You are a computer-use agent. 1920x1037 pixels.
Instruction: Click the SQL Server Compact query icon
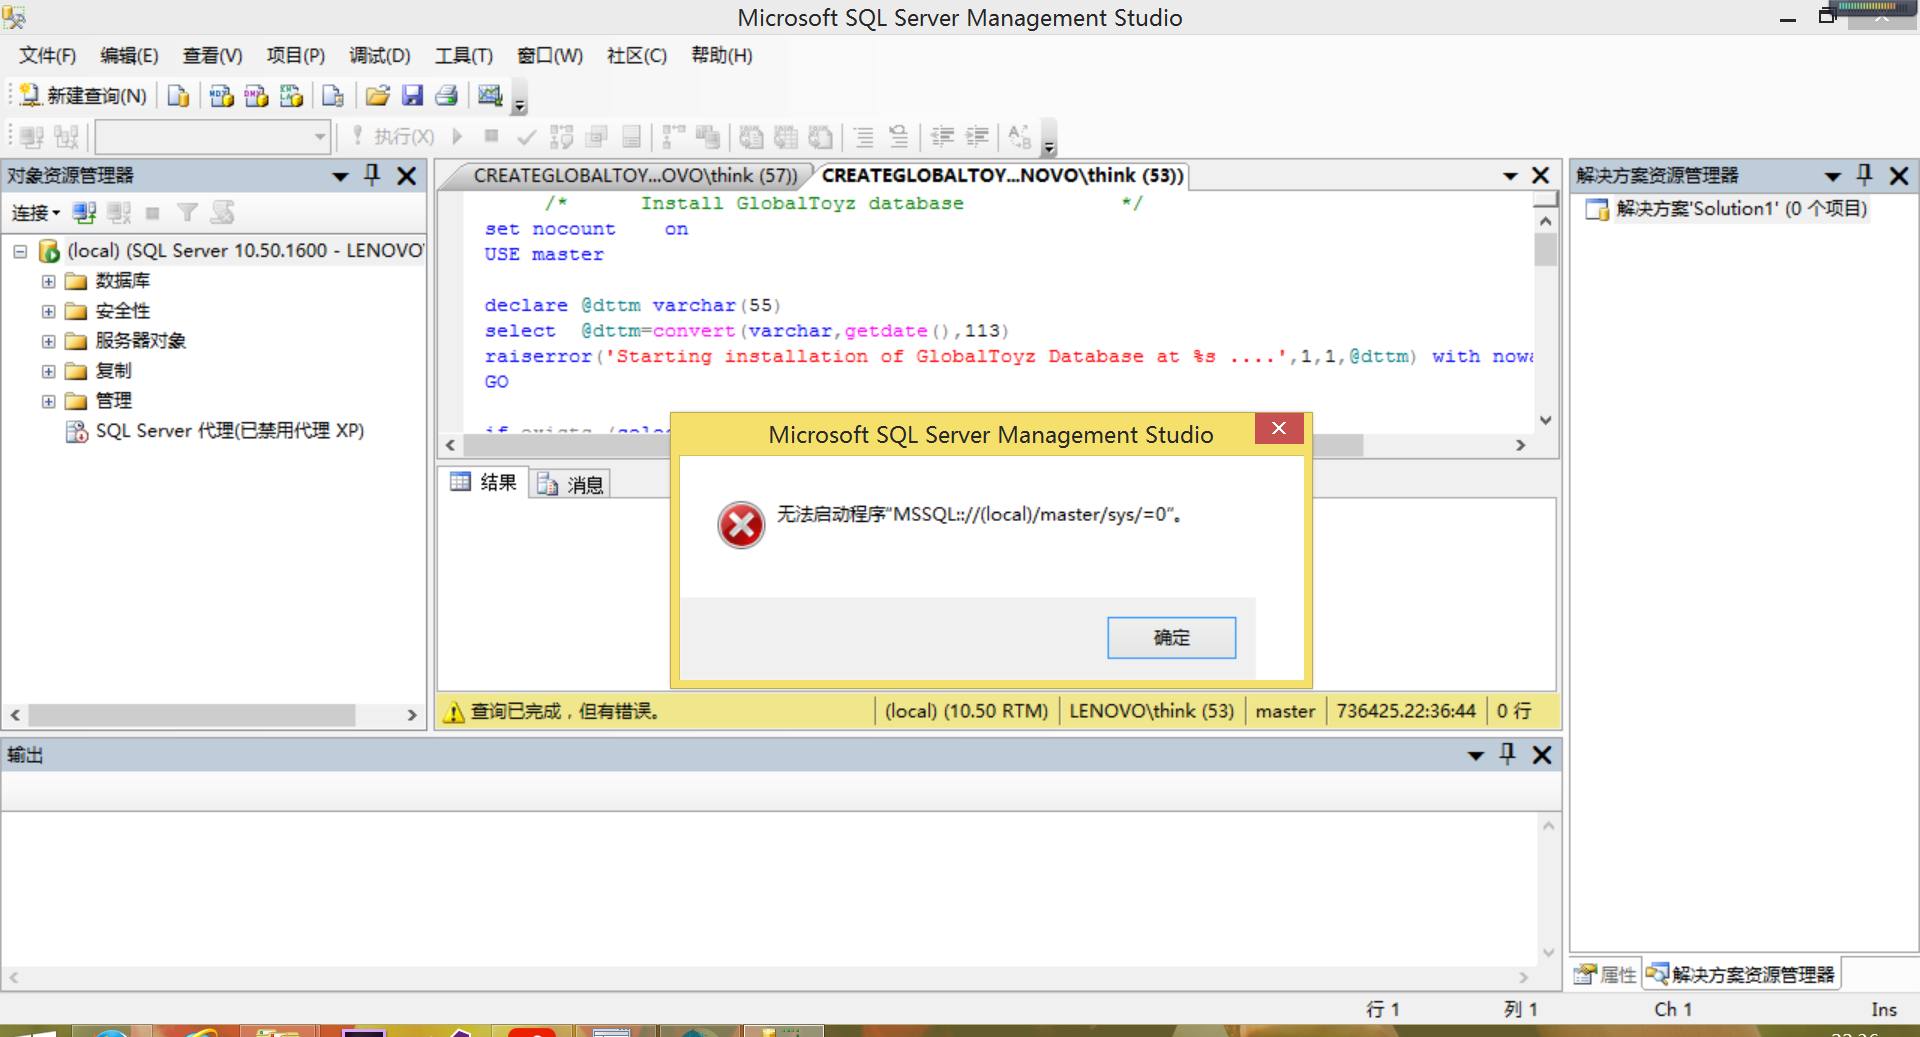tap(333, 95)
